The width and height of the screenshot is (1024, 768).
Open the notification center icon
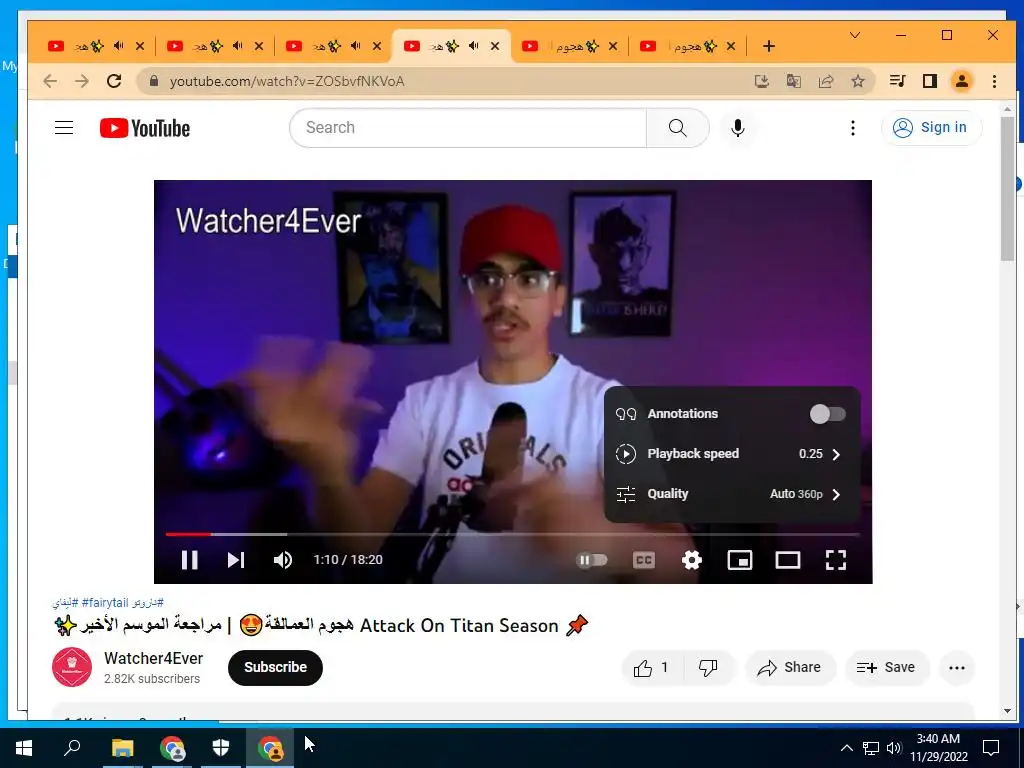point(991,748)
